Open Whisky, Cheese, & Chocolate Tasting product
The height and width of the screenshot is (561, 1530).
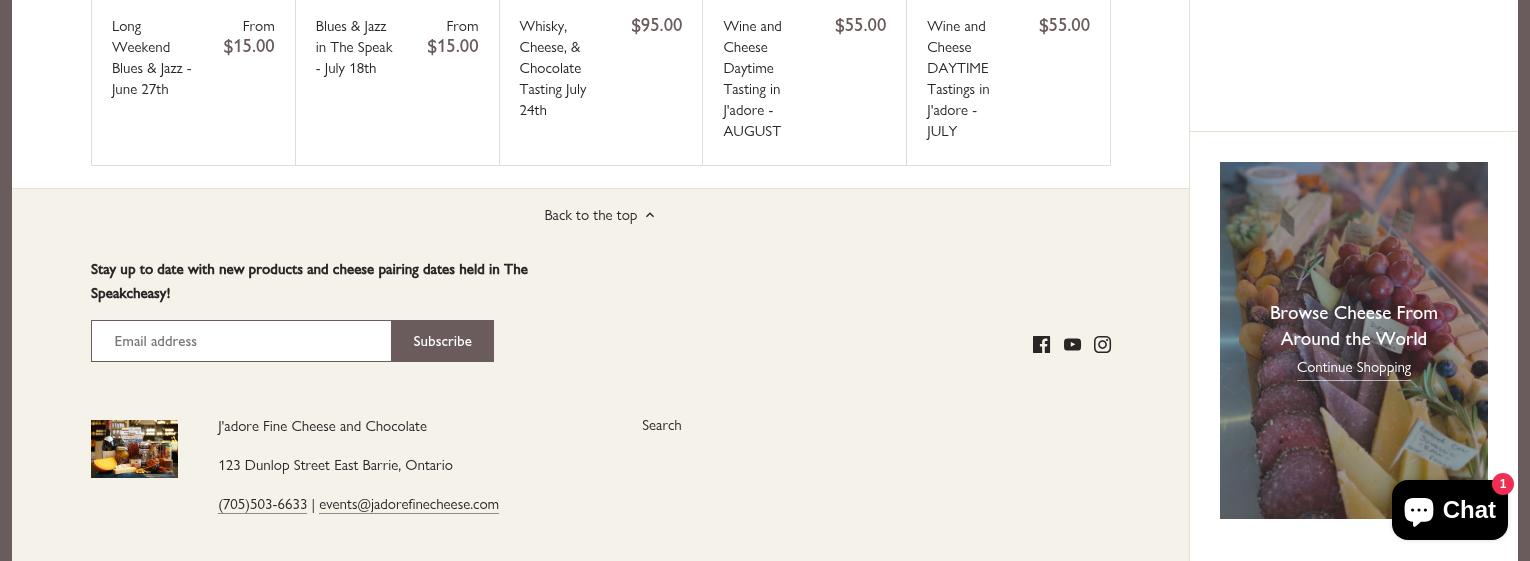[553, 68]
